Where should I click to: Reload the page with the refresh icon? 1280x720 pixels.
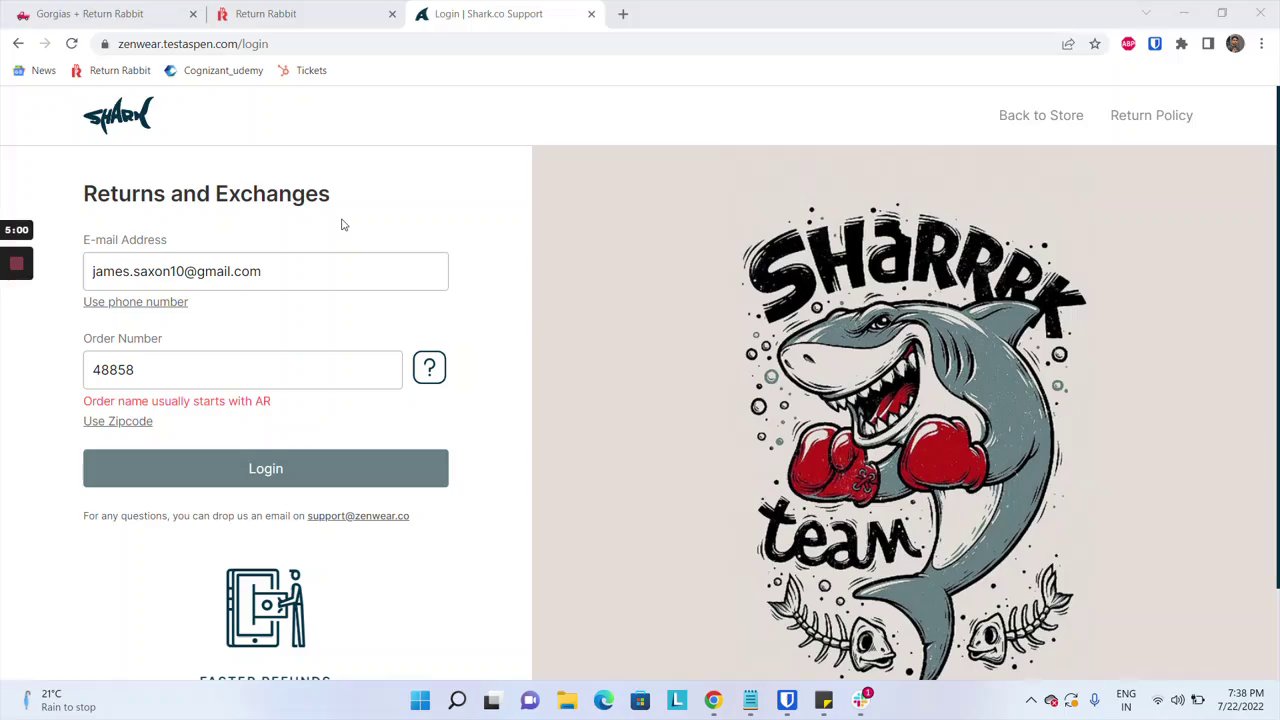point(72,44)
